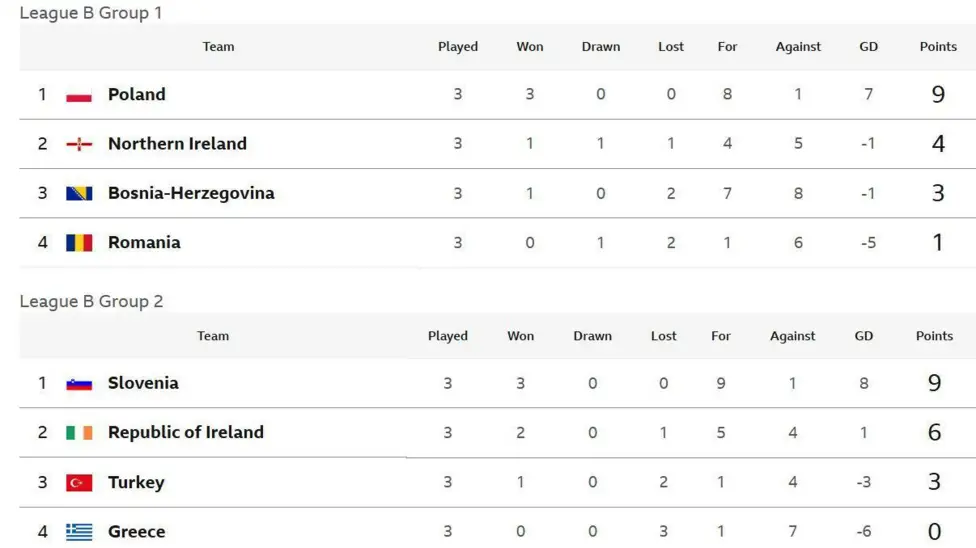
Task: Click the Northern Ireland flag icon
Action: coord(79,144)
